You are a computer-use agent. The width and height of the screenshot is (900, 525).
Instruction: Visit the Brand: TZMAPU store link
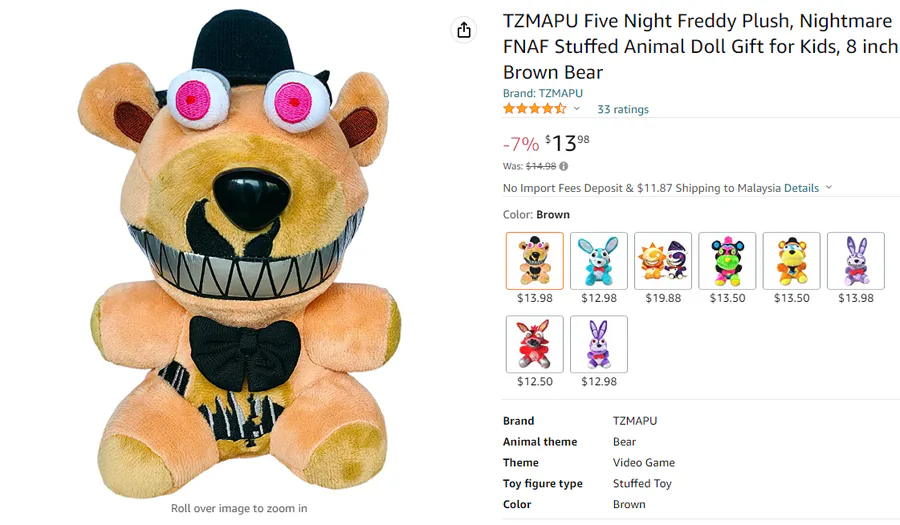click(542, 93)
